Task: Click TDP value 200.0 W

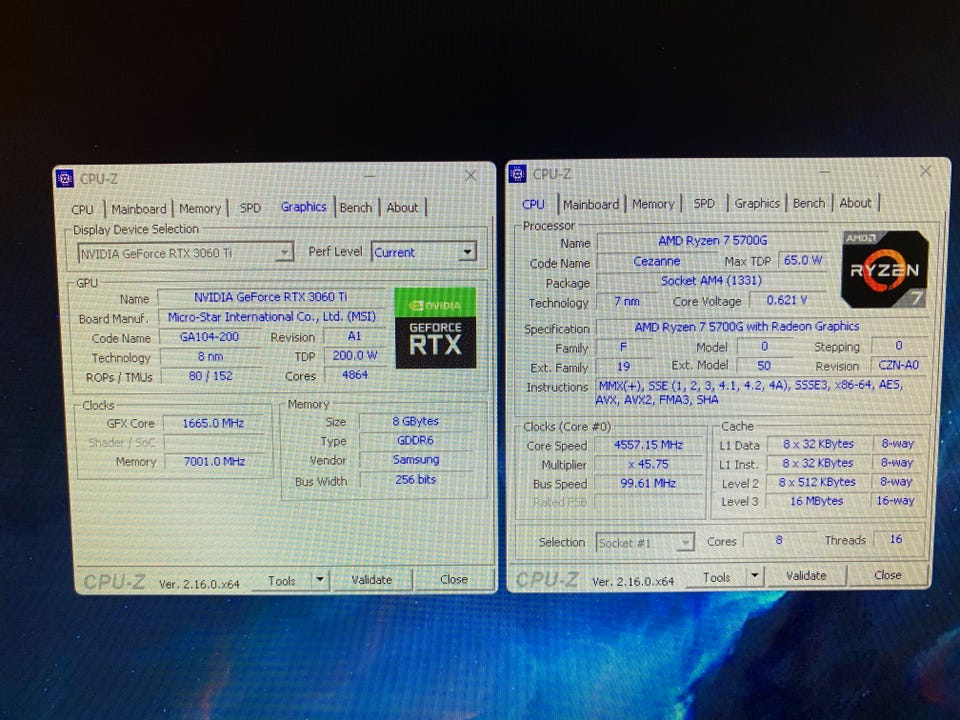Action: [355, 355]
